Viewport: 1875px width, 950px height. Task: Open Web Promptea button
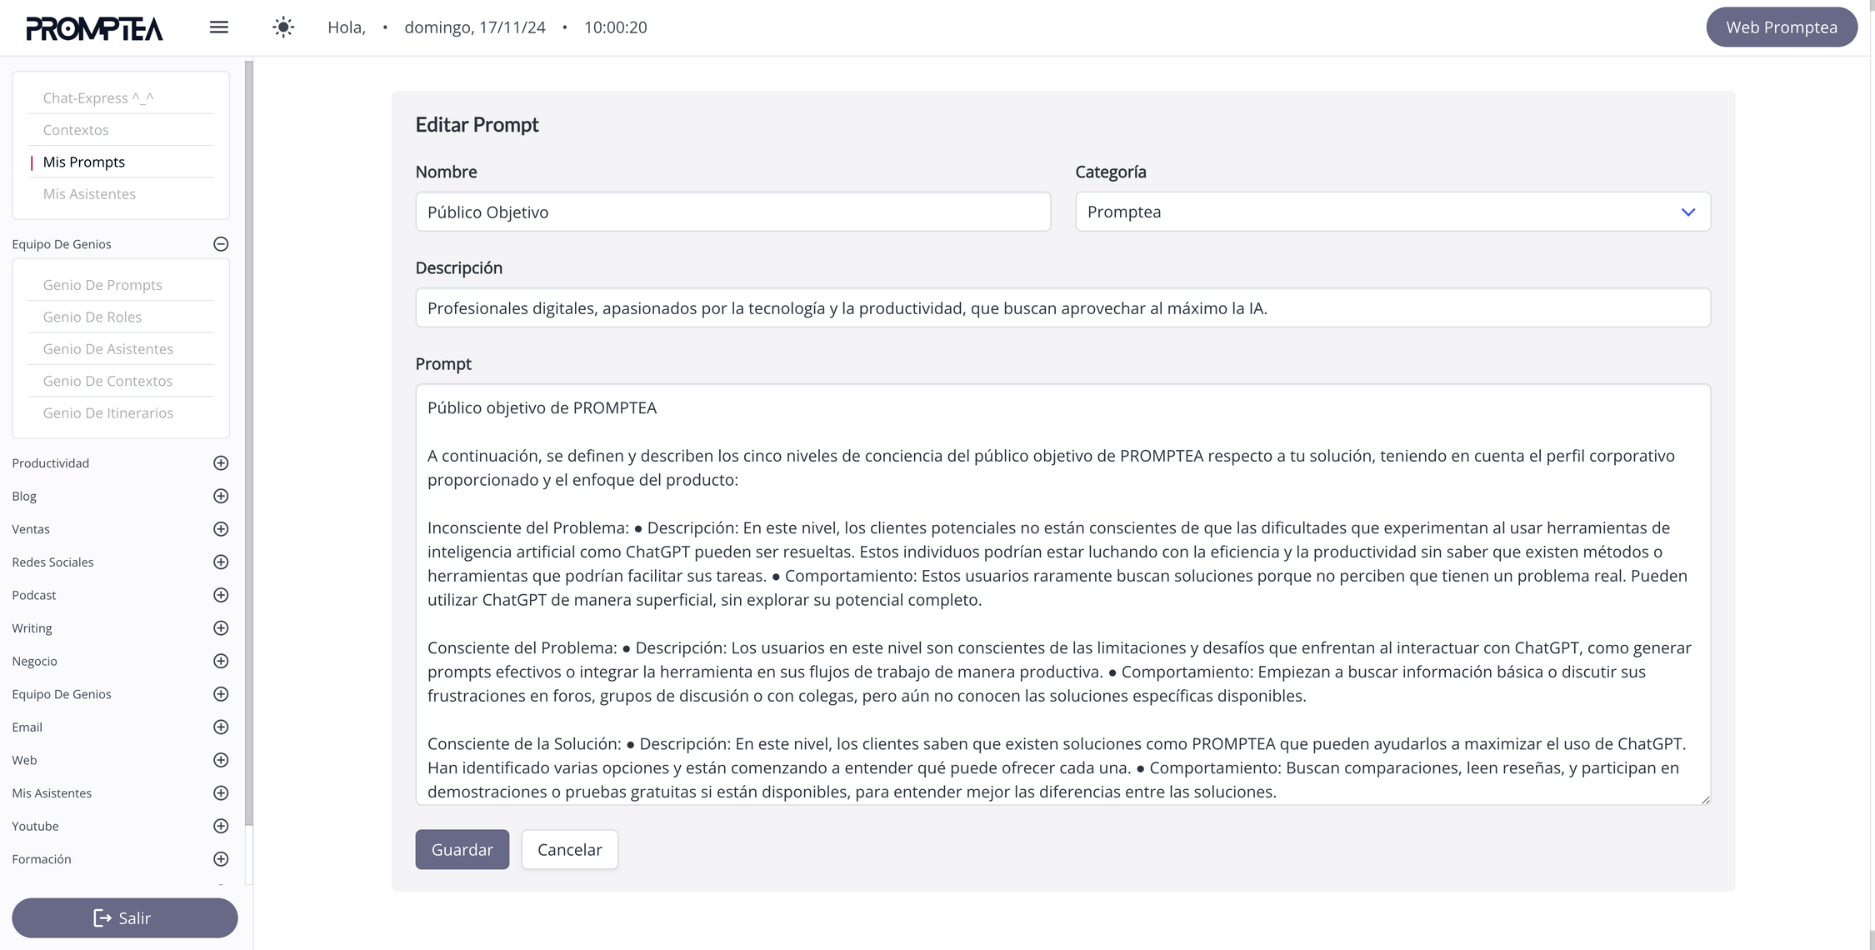tap(1781, 27)
